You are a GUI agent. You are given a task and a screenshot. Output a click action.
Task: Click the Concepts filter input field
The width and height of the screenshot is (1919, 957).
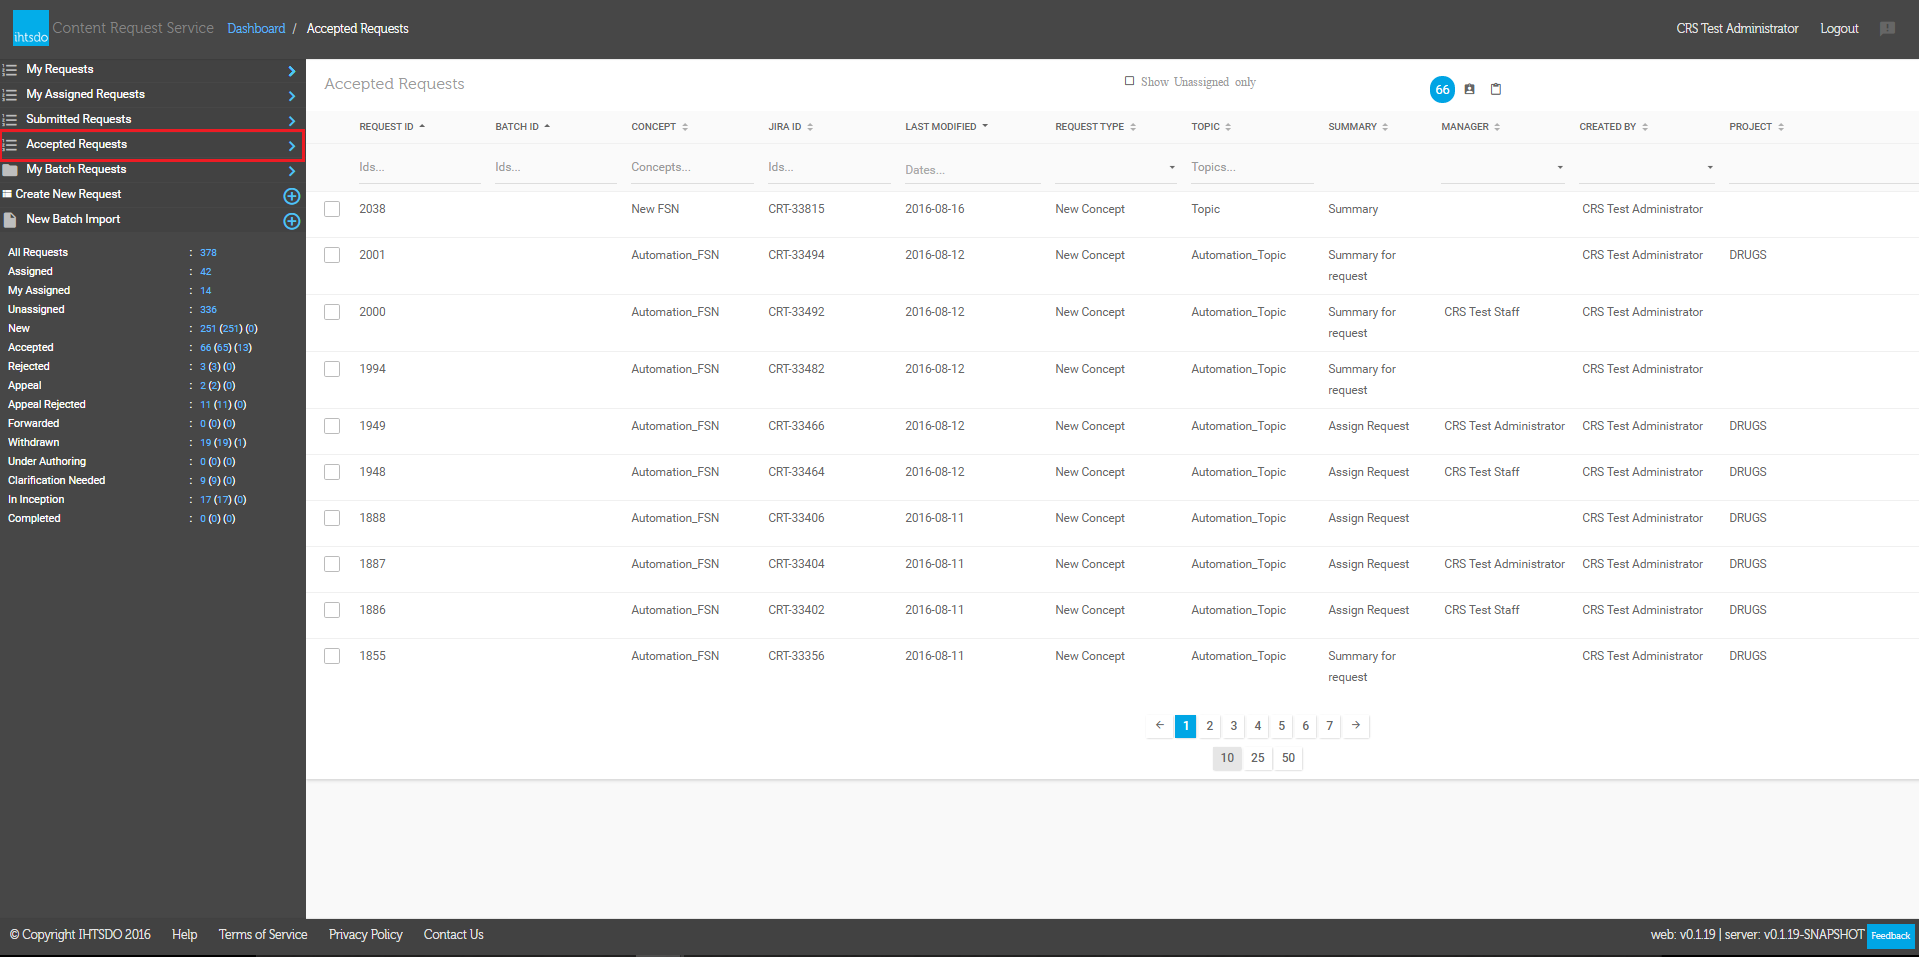[691, 168]
